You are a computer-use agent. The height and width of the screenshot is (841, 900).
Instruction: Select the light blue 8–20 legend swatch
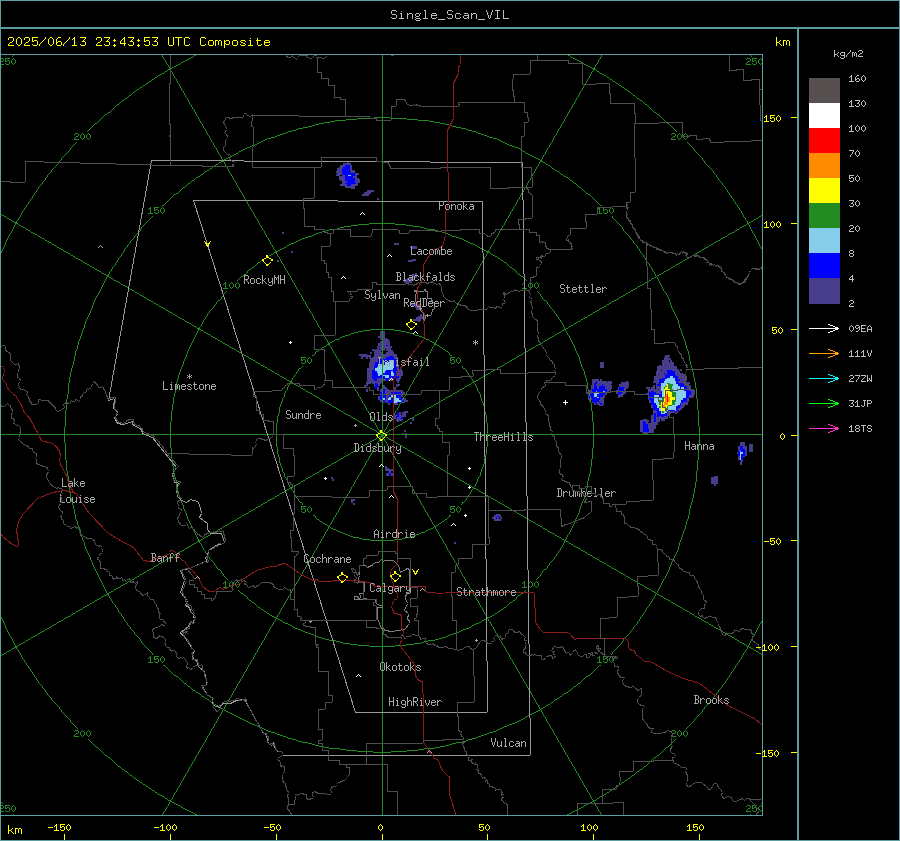pyautogui.click(x=824, y=241)
